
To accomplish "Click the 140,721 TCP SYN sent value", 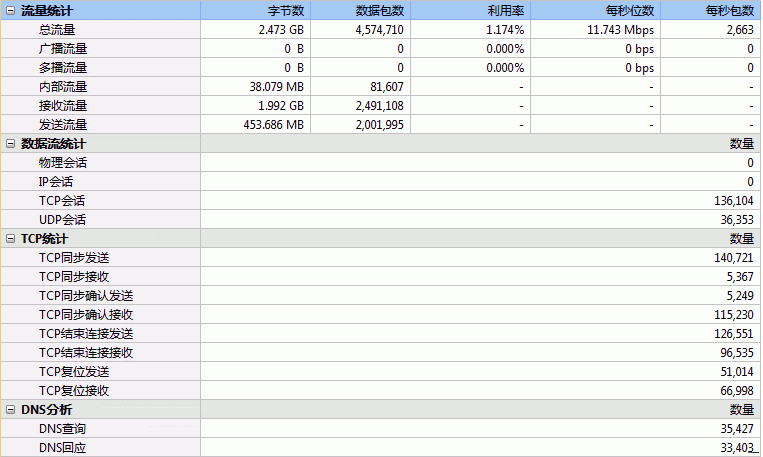I will coord(733,257).
